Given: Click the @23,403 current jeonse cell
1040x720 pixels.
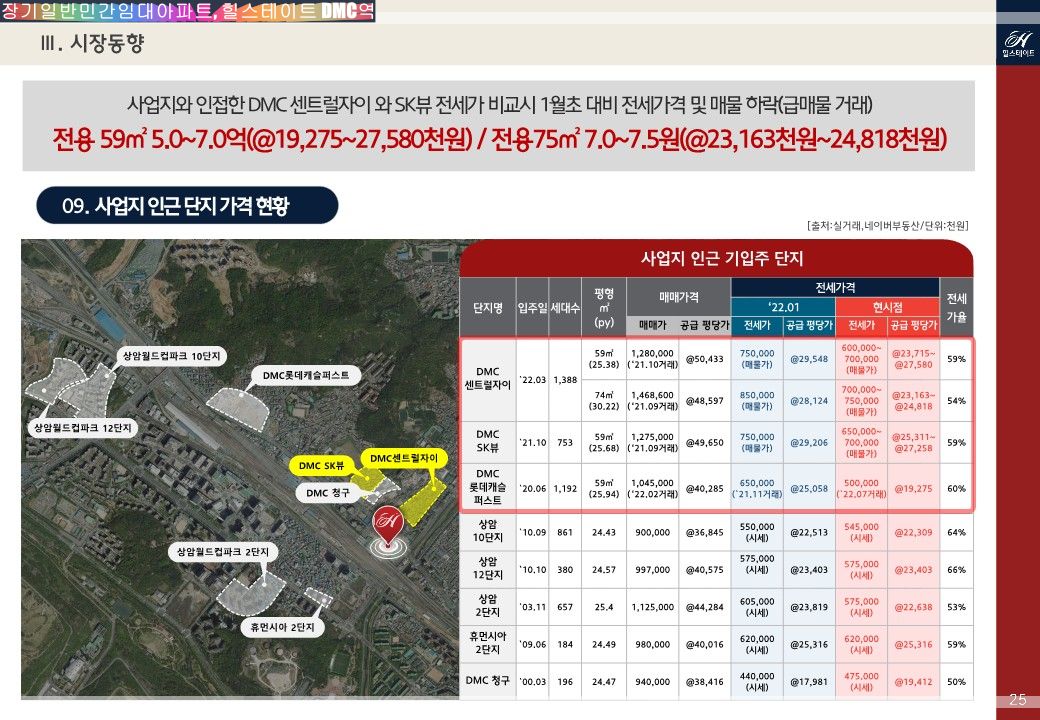Looking at the screenshot, I should tap(913, 569).
